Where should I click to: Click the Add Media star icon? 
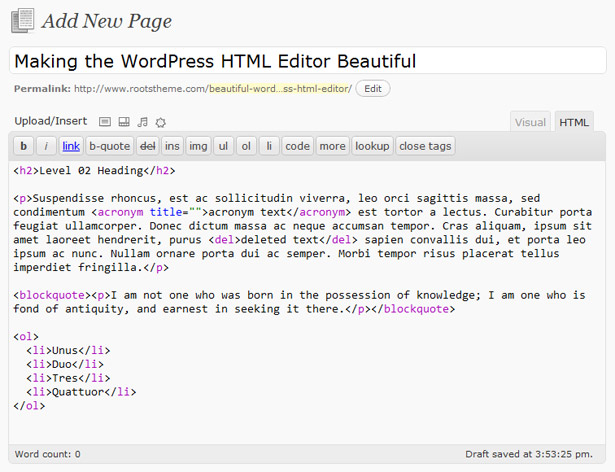pyautogui.click(x=160, y=122)
